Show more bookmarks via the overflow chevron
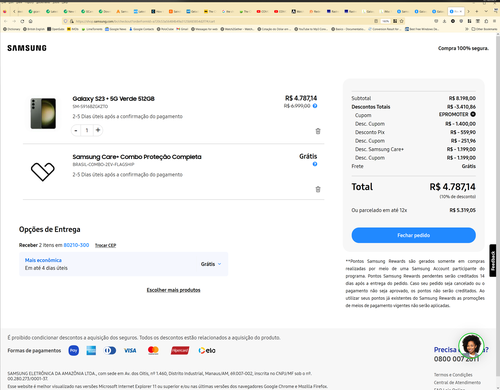500x390 pixels. click(x=467, y=29)
